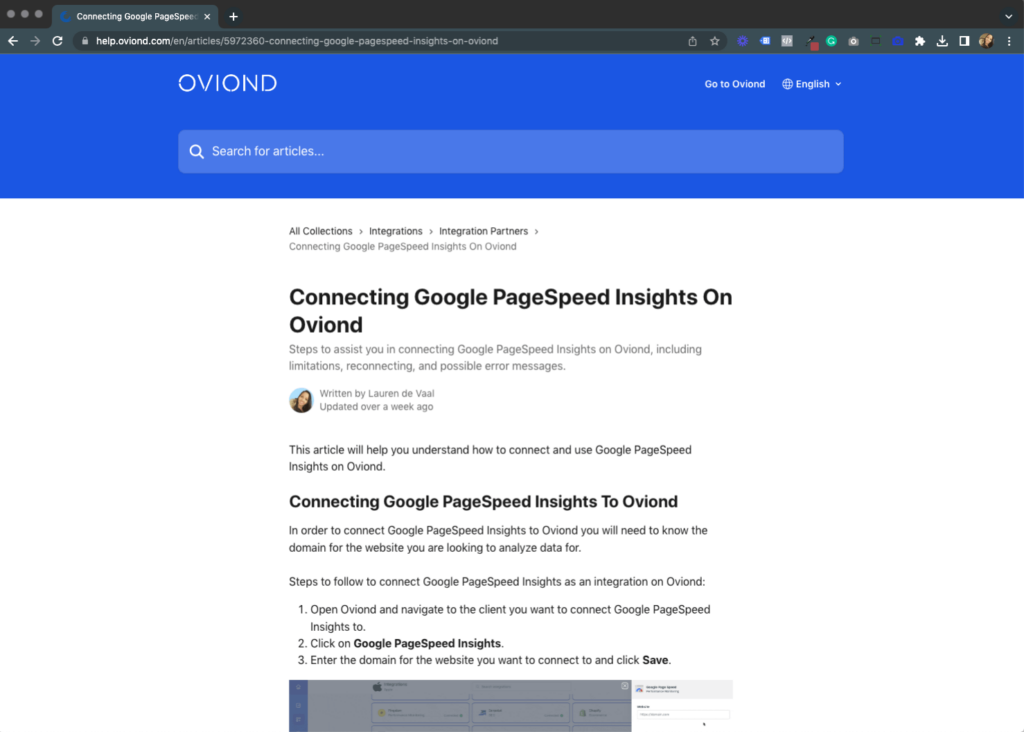This screenshot has height=732, width=1024.
Task: Expand the English language dropdown
Action: [812, 84]
